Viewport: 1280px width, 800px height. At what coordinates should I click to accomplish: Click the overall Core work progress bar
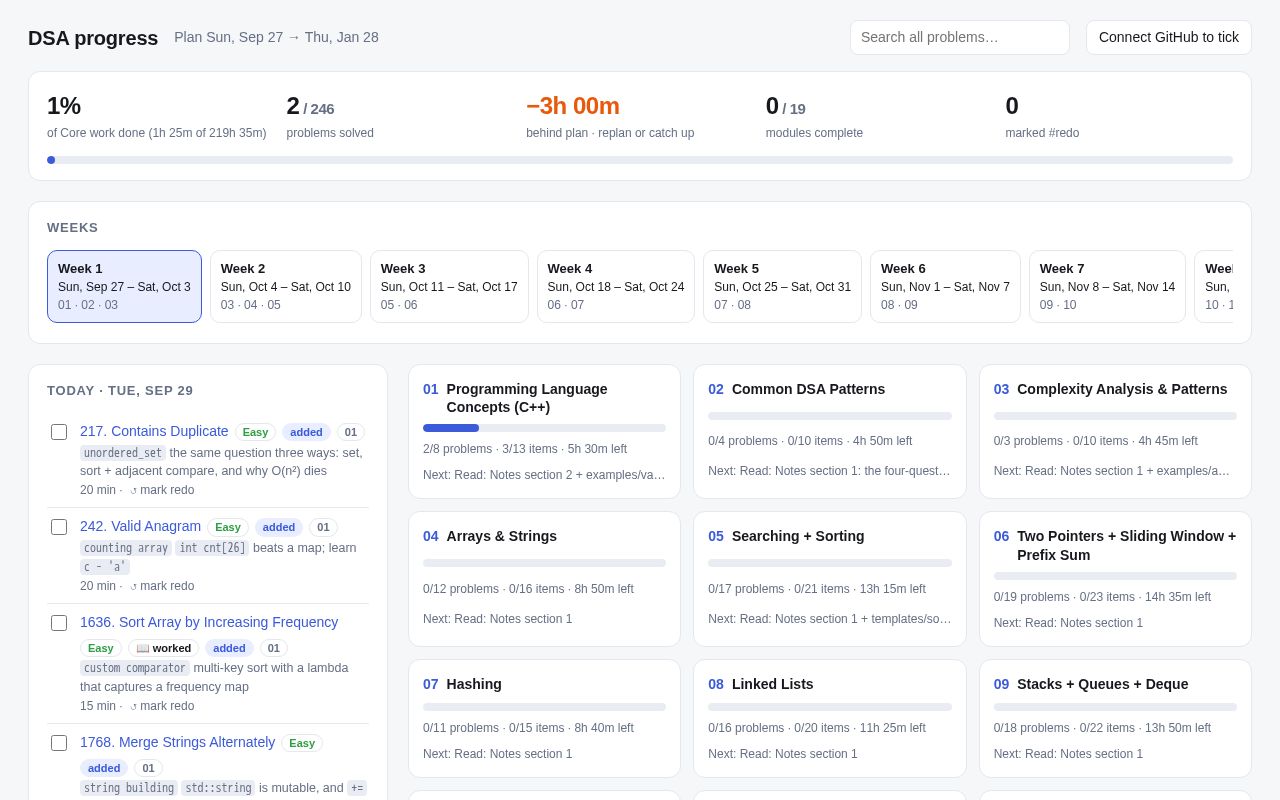point(640,160)
